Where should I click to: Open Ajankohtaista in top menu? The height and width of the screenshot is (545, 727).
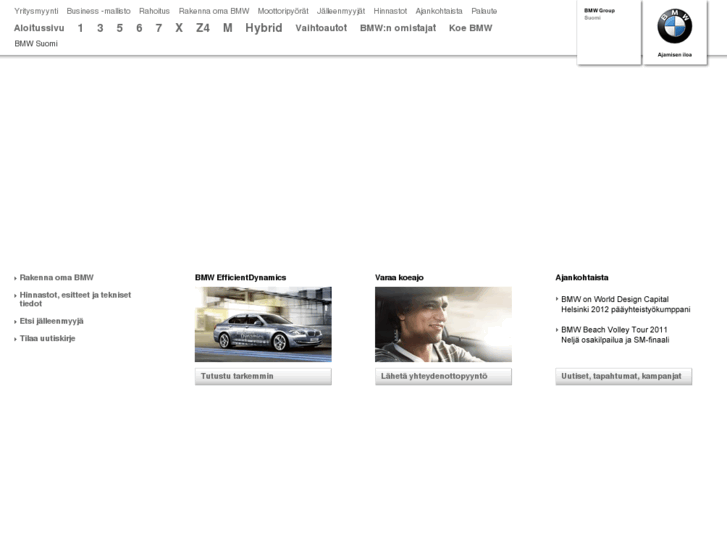pos(439,11)
